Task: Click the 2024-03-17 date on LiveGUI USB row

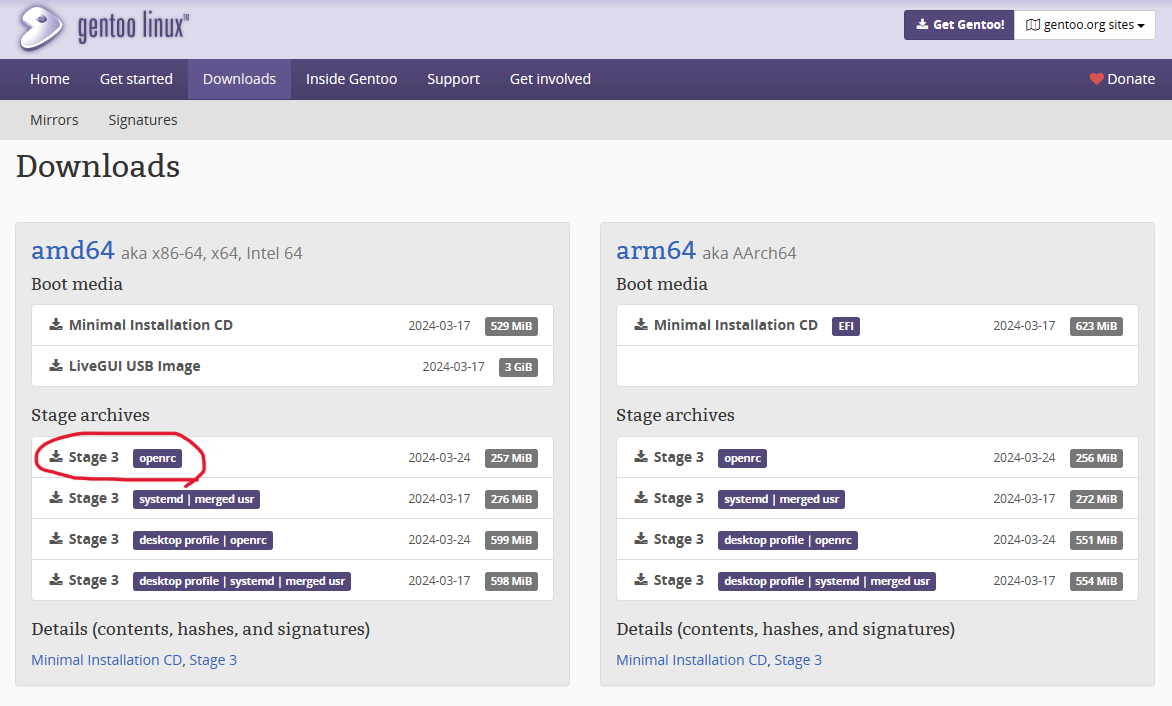Action: pos(454,367)
